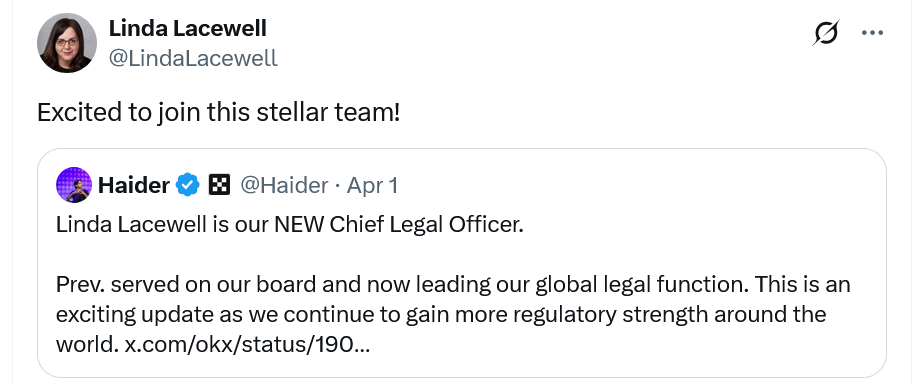924x385 pixels.
Task: Select the word "world." in quoted post
Action: point(87,344)
